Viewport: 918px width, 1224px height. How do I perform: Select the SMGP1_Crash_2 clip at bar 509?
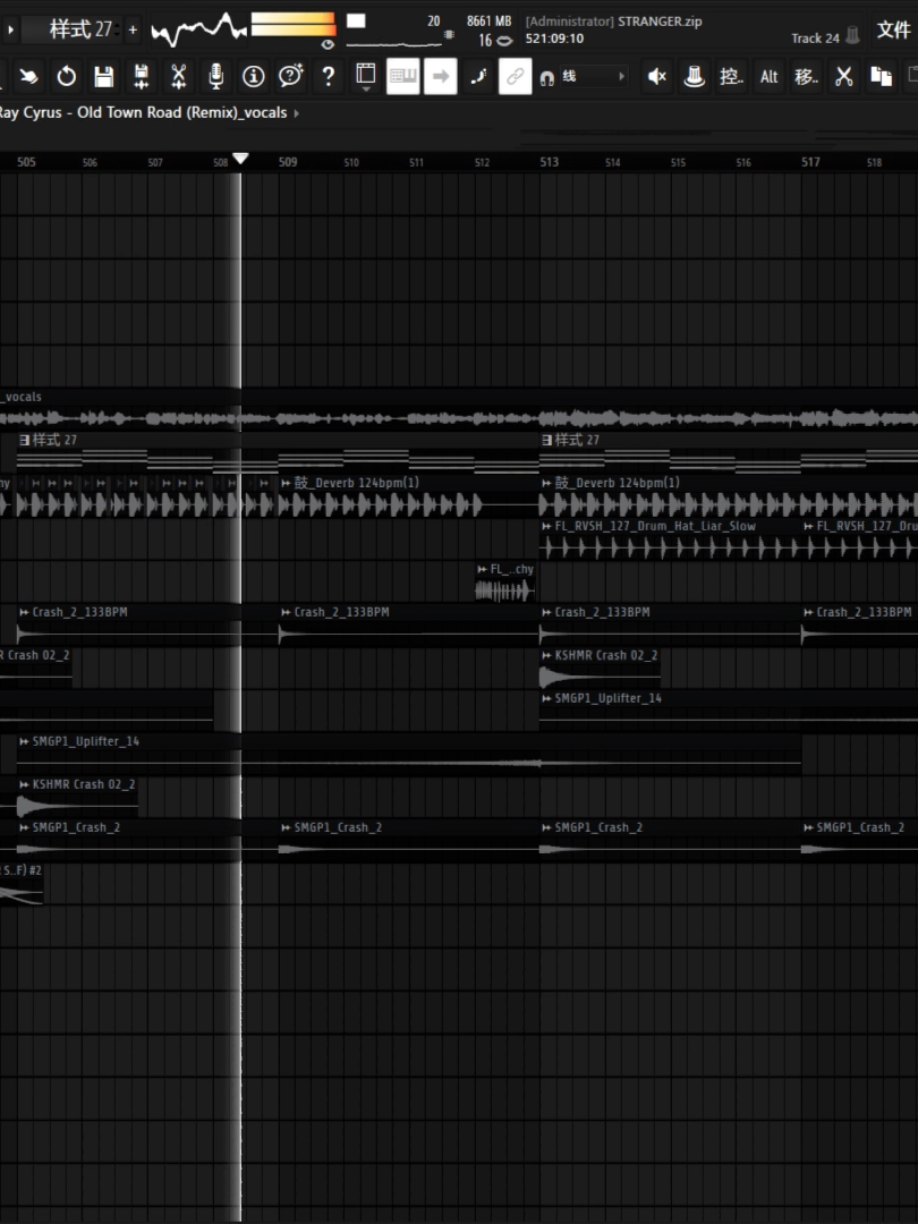coord(408,839)
